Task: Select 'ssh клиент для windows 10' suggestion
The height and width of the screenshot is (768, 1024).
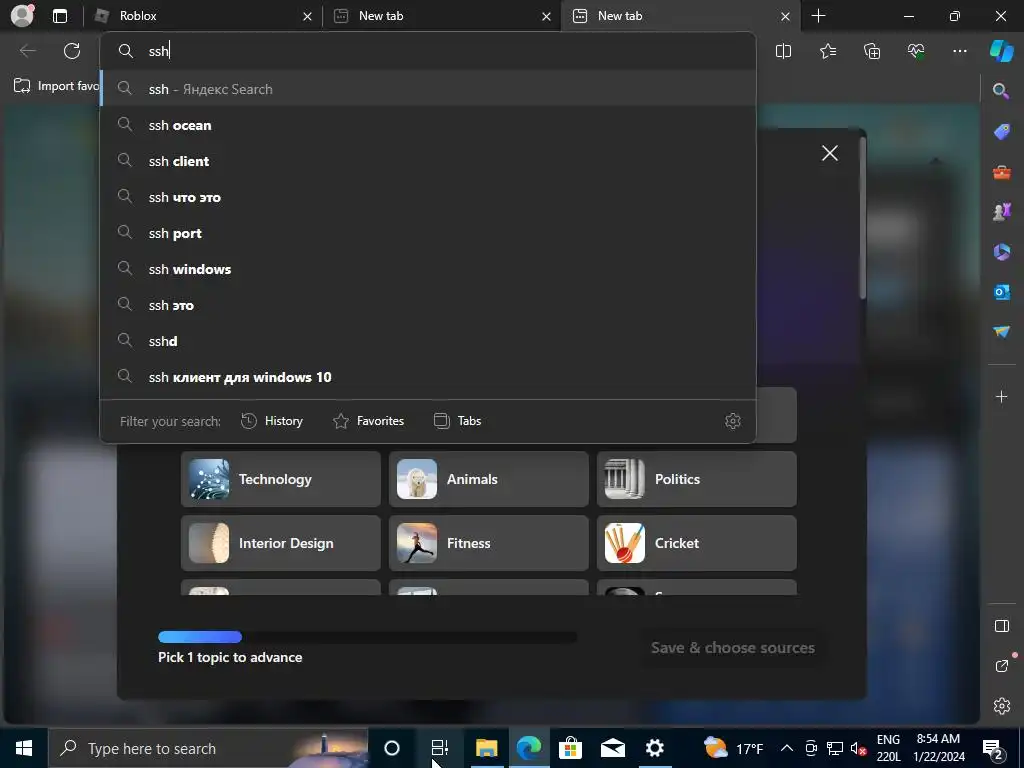Action: [x=428, y=377]
